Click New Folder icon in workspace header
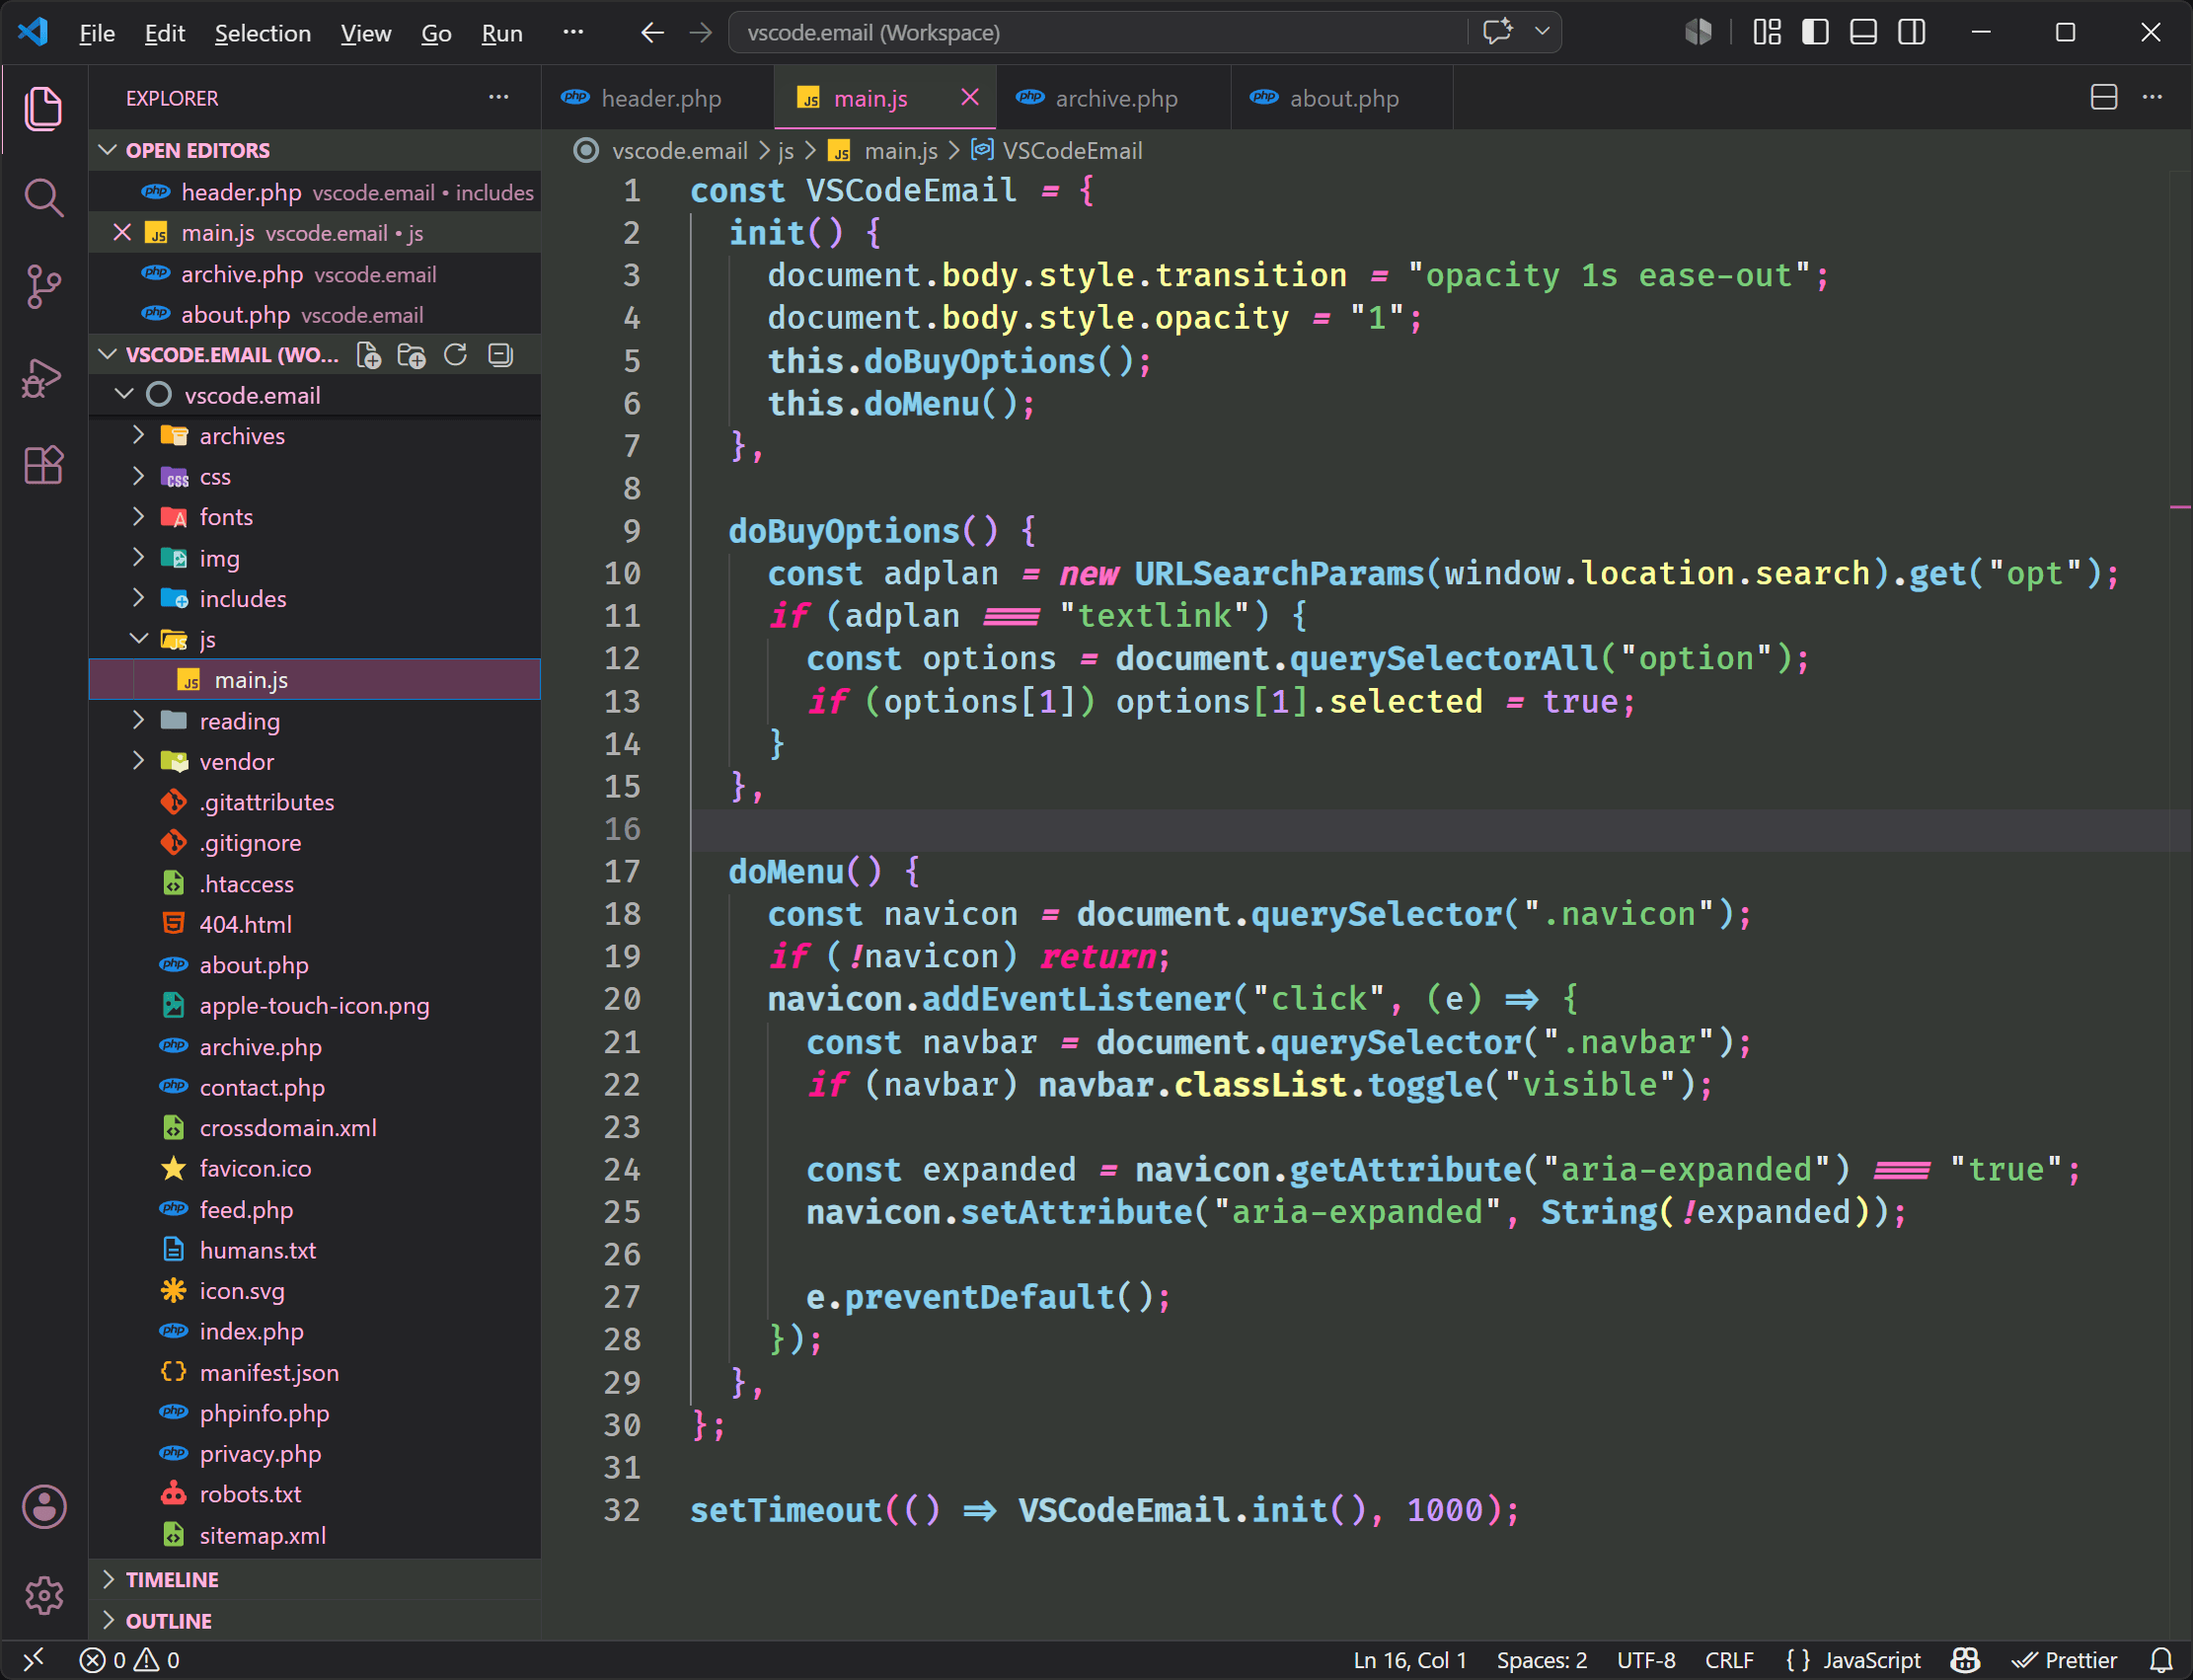 [x=411, y=355]
